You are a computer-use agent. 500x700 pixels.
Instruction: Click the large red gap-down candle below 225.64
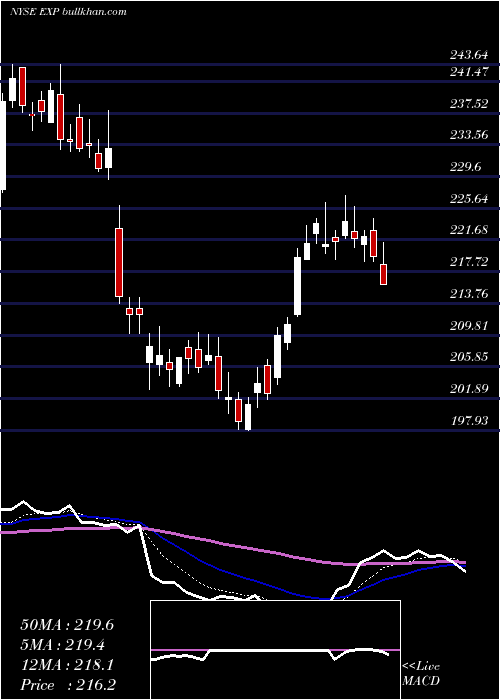click(119, 262)
